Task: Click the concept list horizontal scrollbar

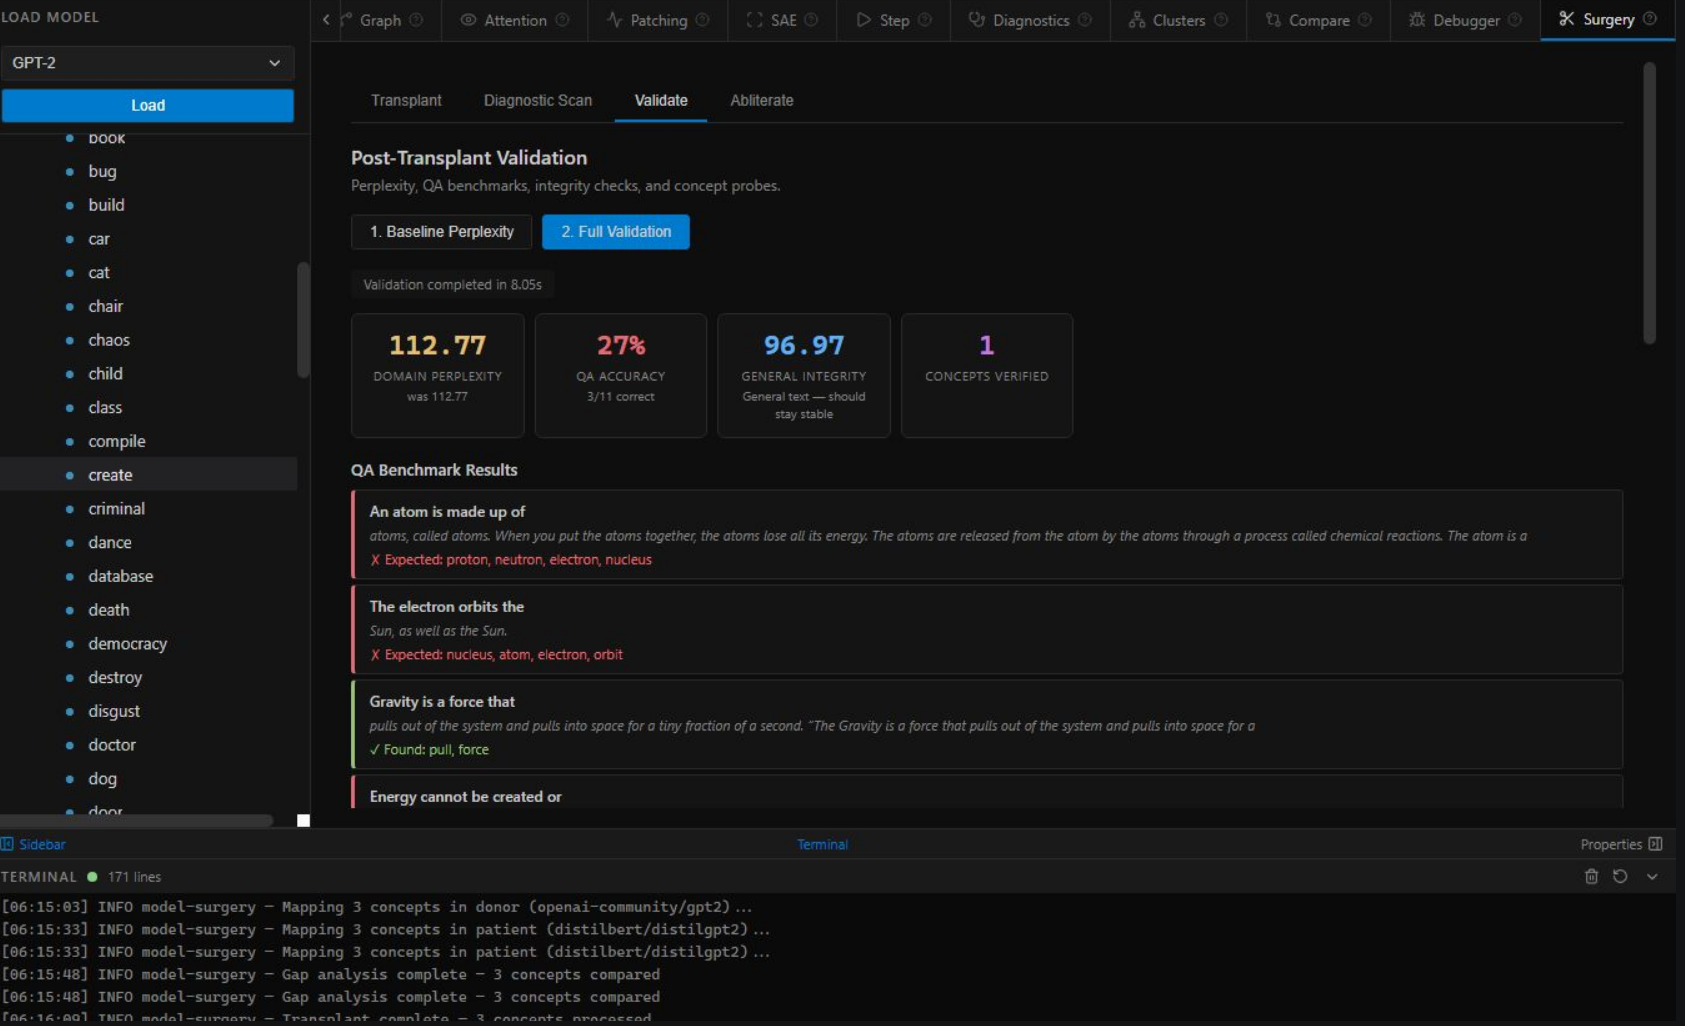Action: (x=137, y=820)
